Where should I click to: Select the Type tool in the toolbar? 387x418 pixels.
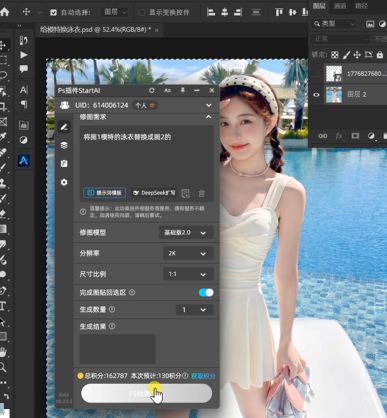3,305
